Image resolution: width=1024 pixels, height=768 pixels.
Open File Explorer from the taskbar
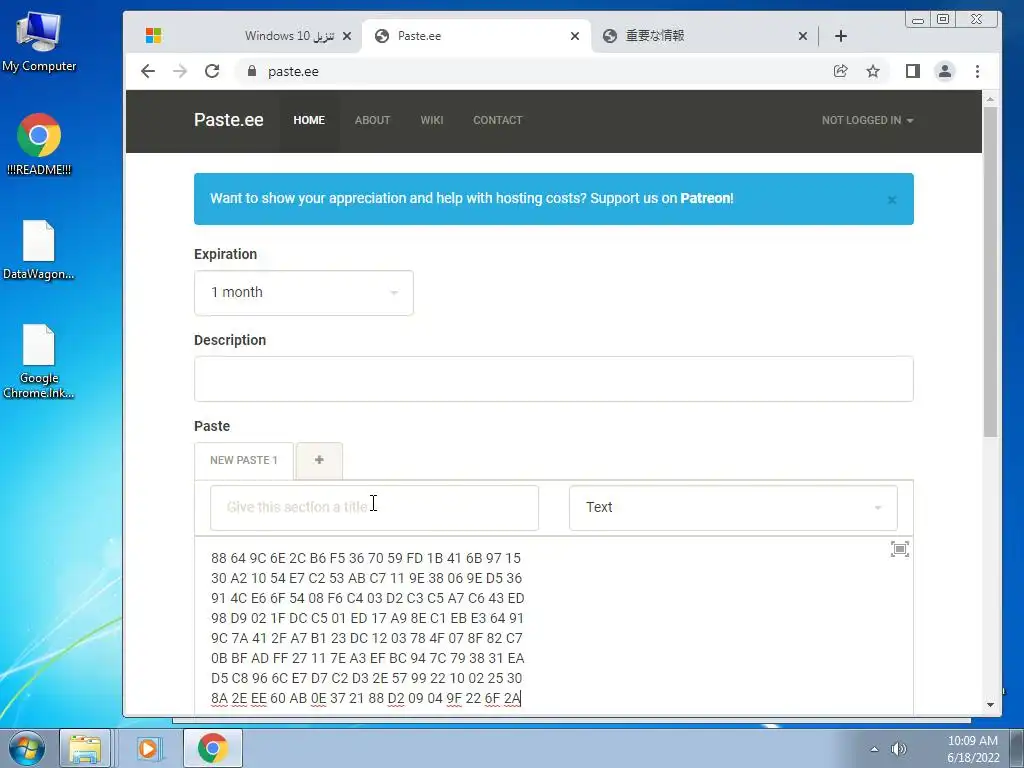[x=85, y=748]
